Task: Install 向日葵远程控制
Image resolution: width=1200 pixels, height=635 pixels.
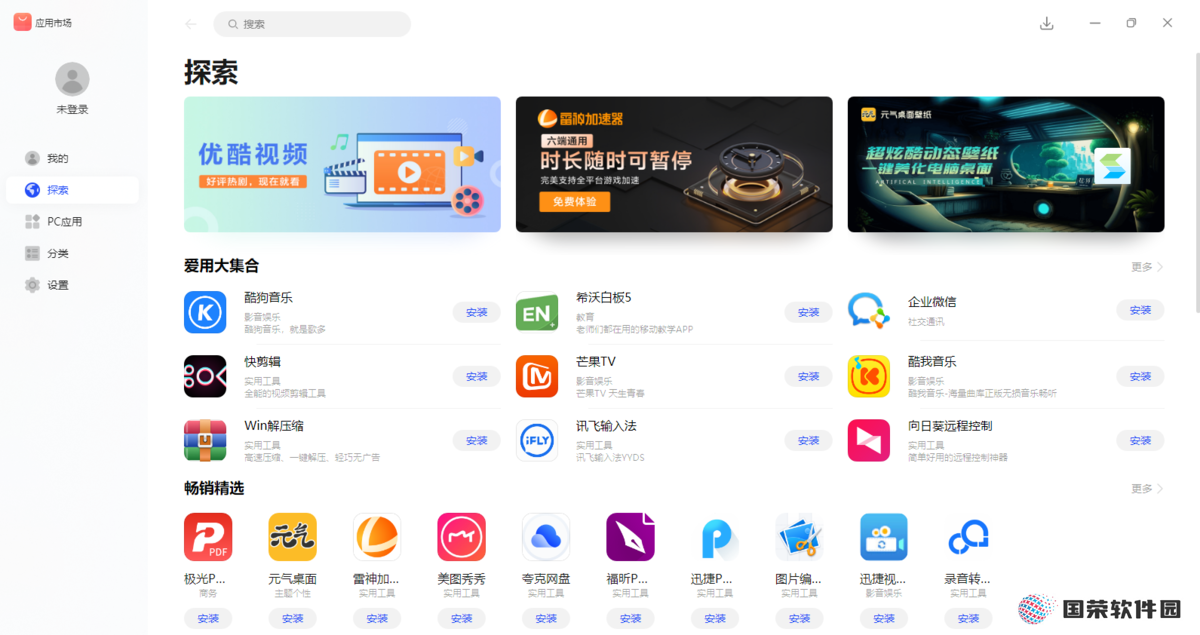Action: 1141,440
